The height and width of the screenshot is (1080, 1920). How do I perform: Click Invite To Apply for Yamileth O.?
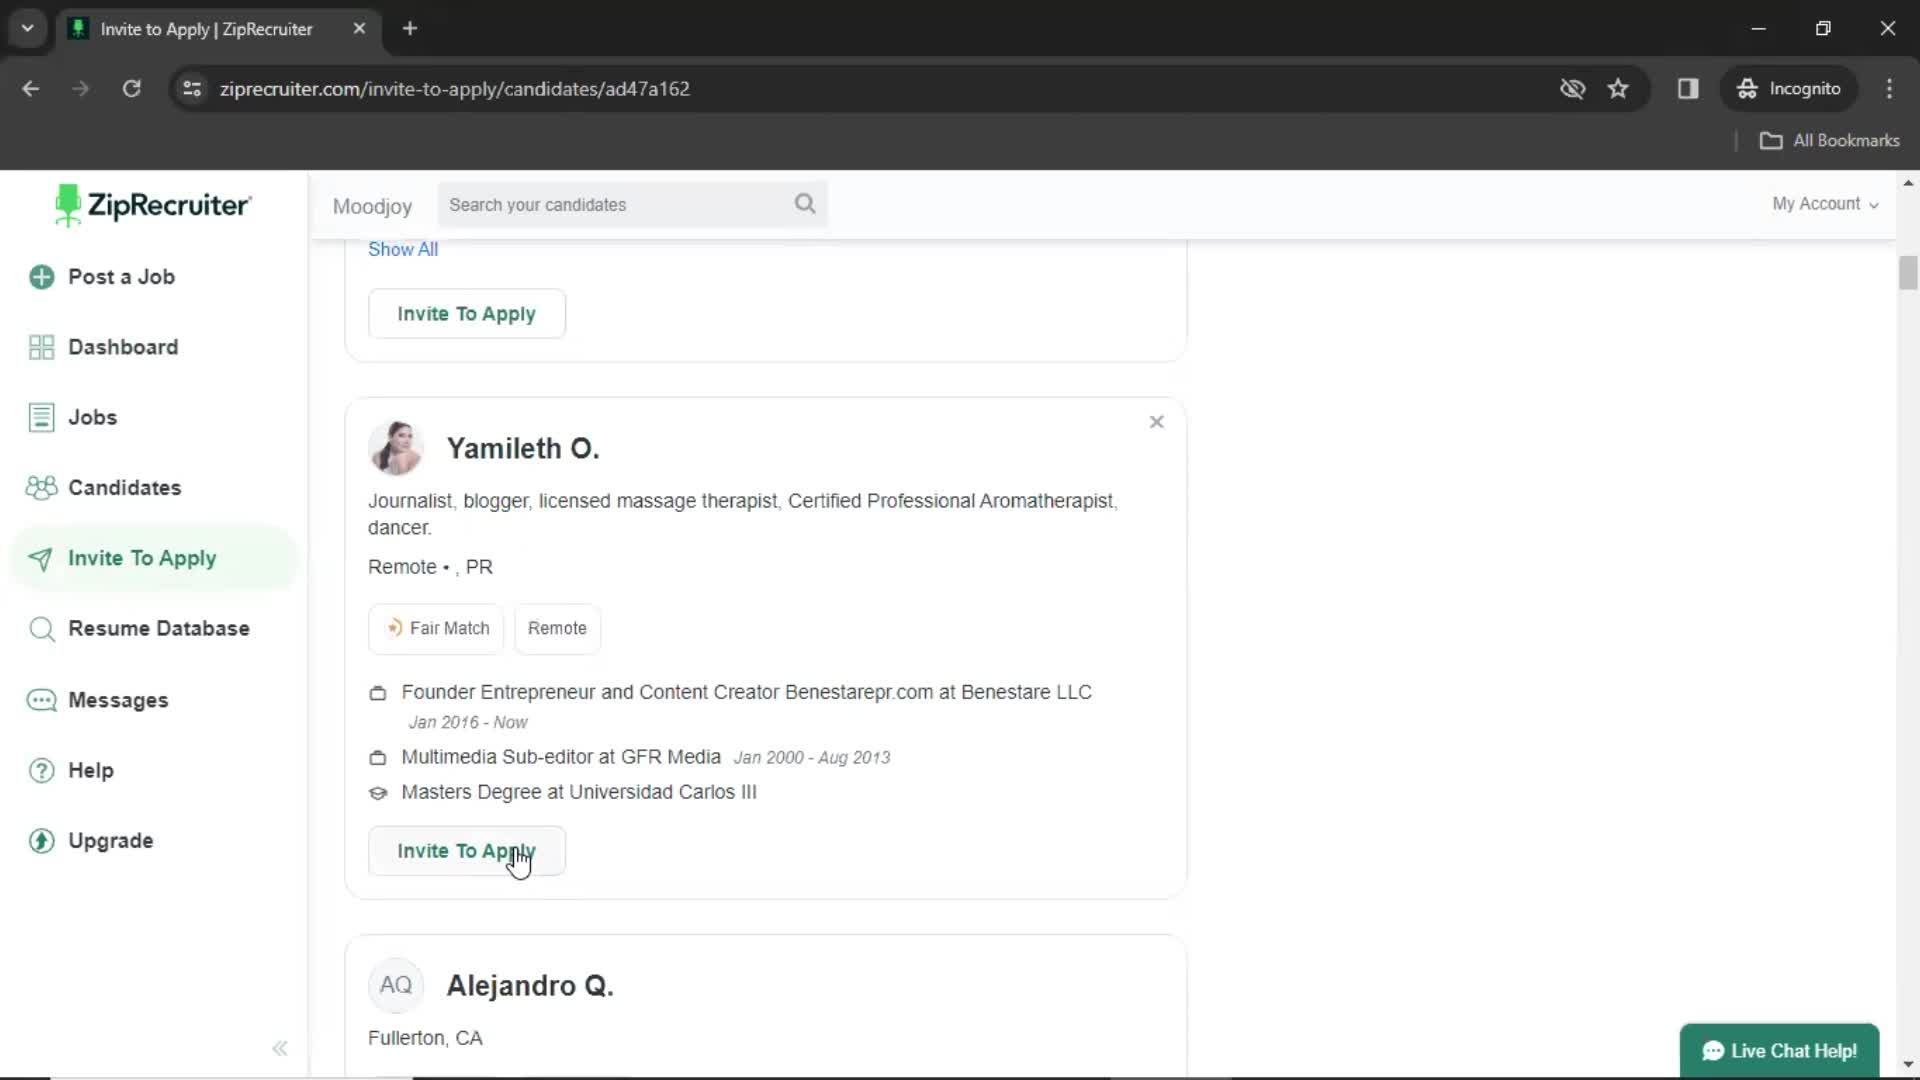tap(465, 851)
